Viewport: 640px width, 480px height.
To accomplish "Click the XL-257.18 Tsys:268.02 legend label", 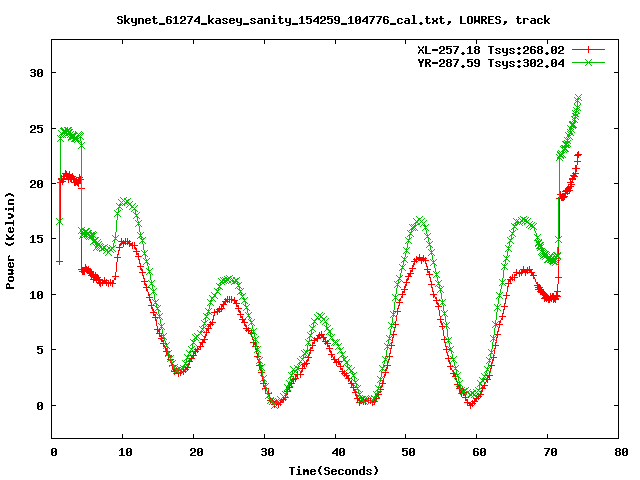I will pyautogui.click(x=491, y=50).
